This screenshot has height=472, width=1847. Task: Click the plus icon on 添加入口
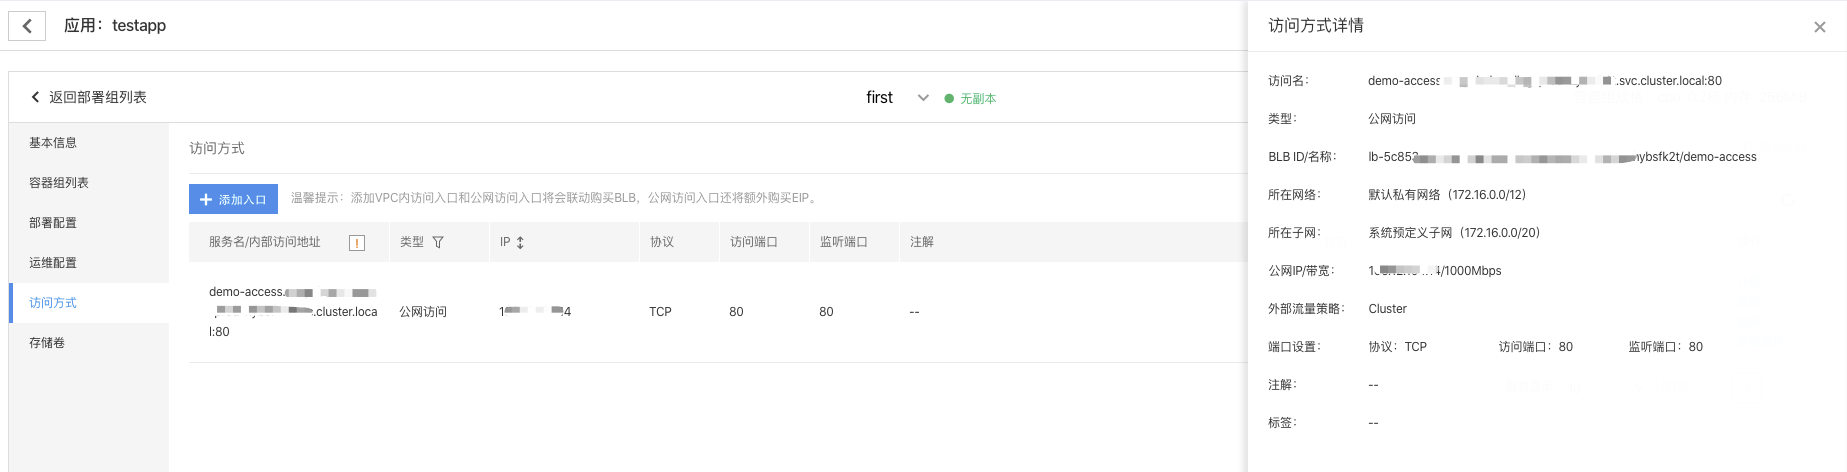coord(206,199)
